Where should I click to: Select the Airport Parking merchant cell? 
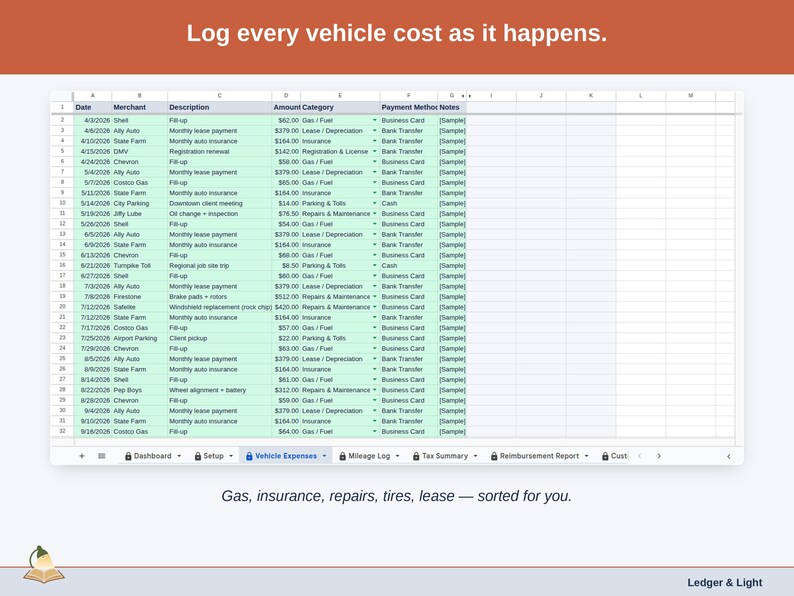[x=139, y=338]
